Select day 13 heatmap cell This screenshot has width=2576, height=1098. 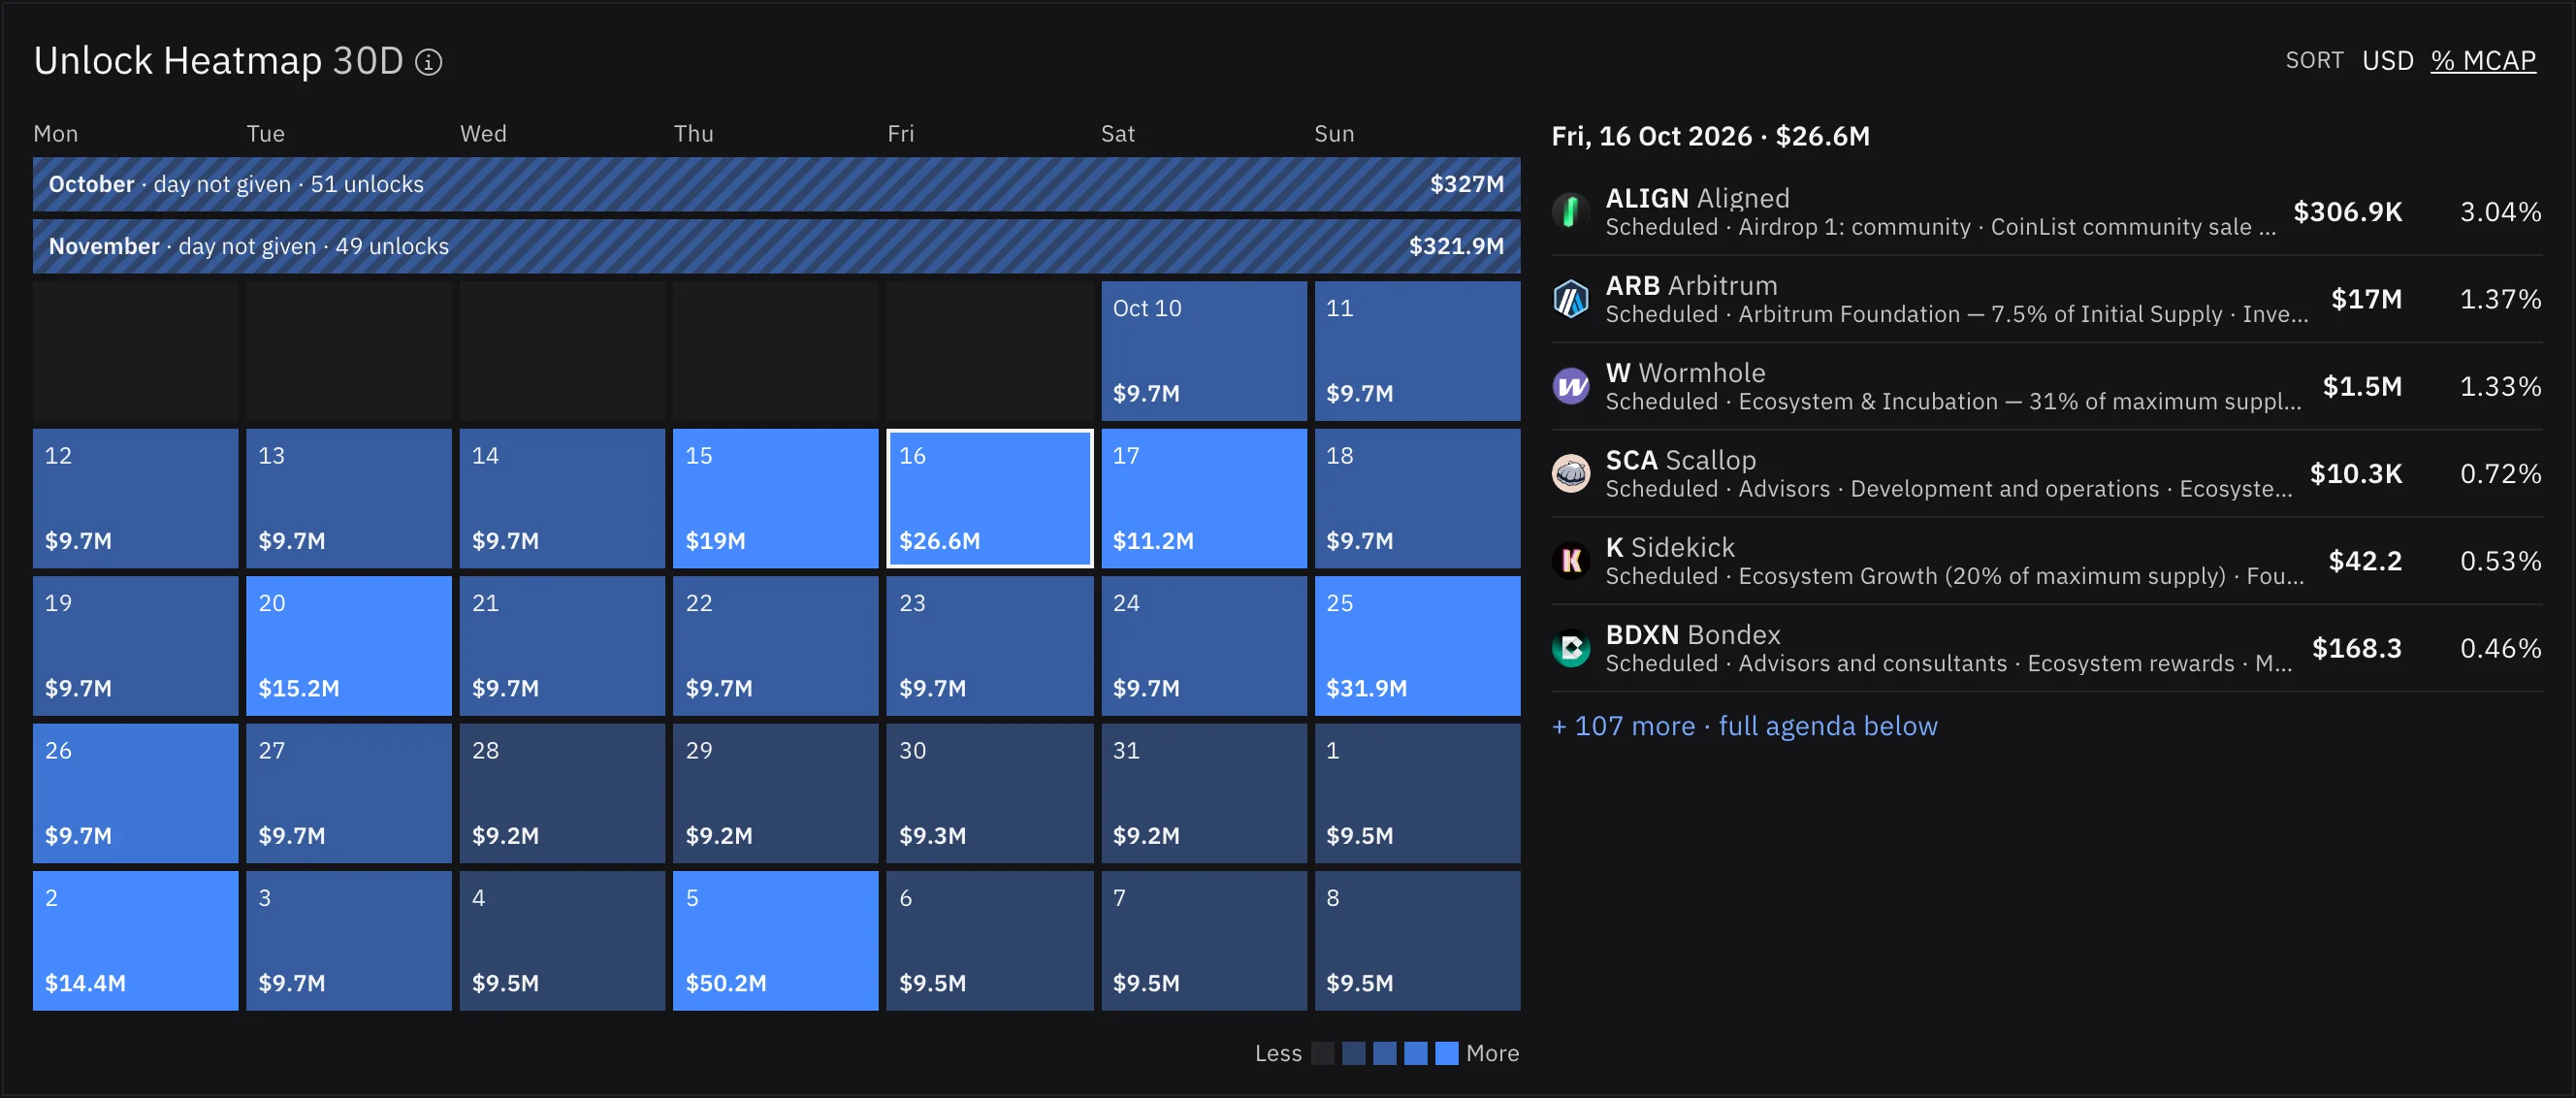(x=348, y=498)
